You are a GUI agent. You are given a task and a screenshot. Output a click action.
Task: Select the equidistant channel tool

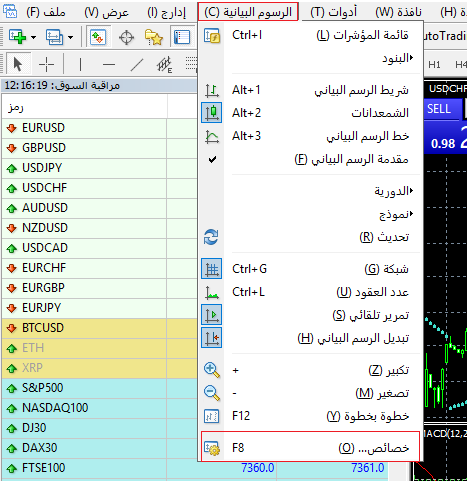pyautogui.click(x=165, y=64)
